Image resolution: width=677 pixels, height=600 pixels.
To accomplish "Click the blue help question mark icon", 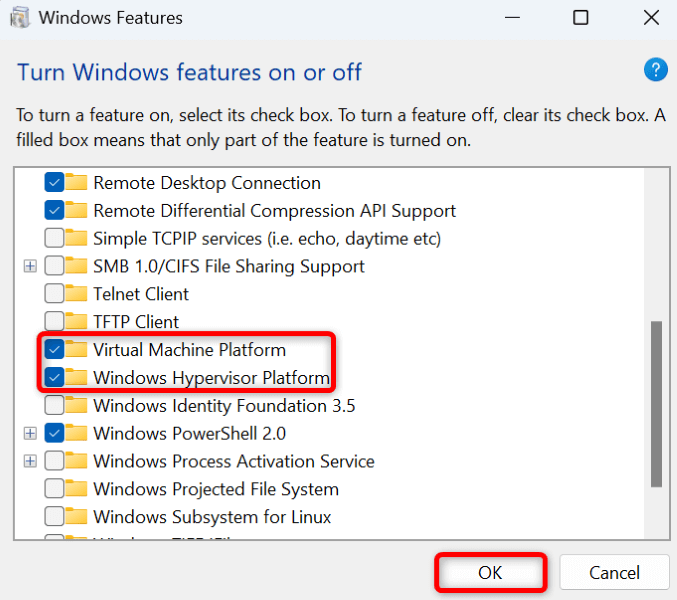I will pos(655,69).
